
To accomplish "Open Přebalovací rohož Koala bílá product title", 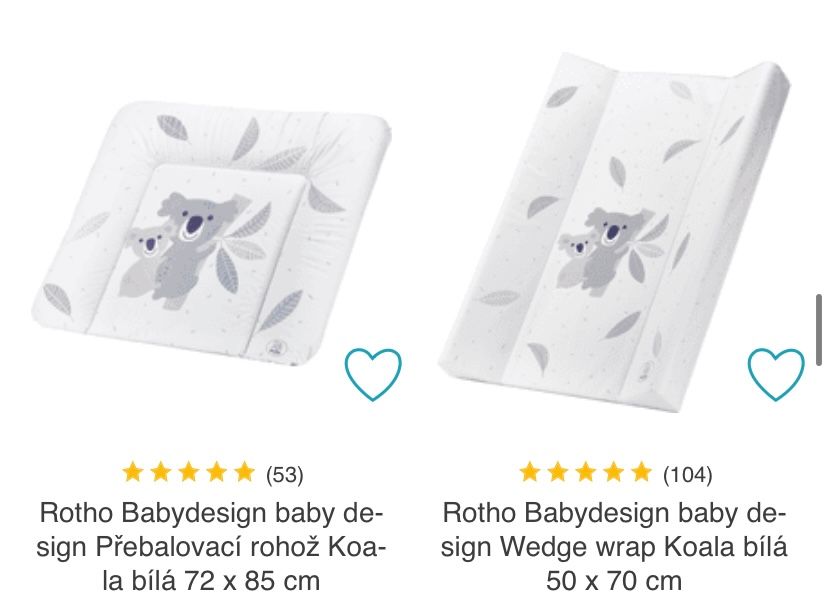I will [211, 547].
